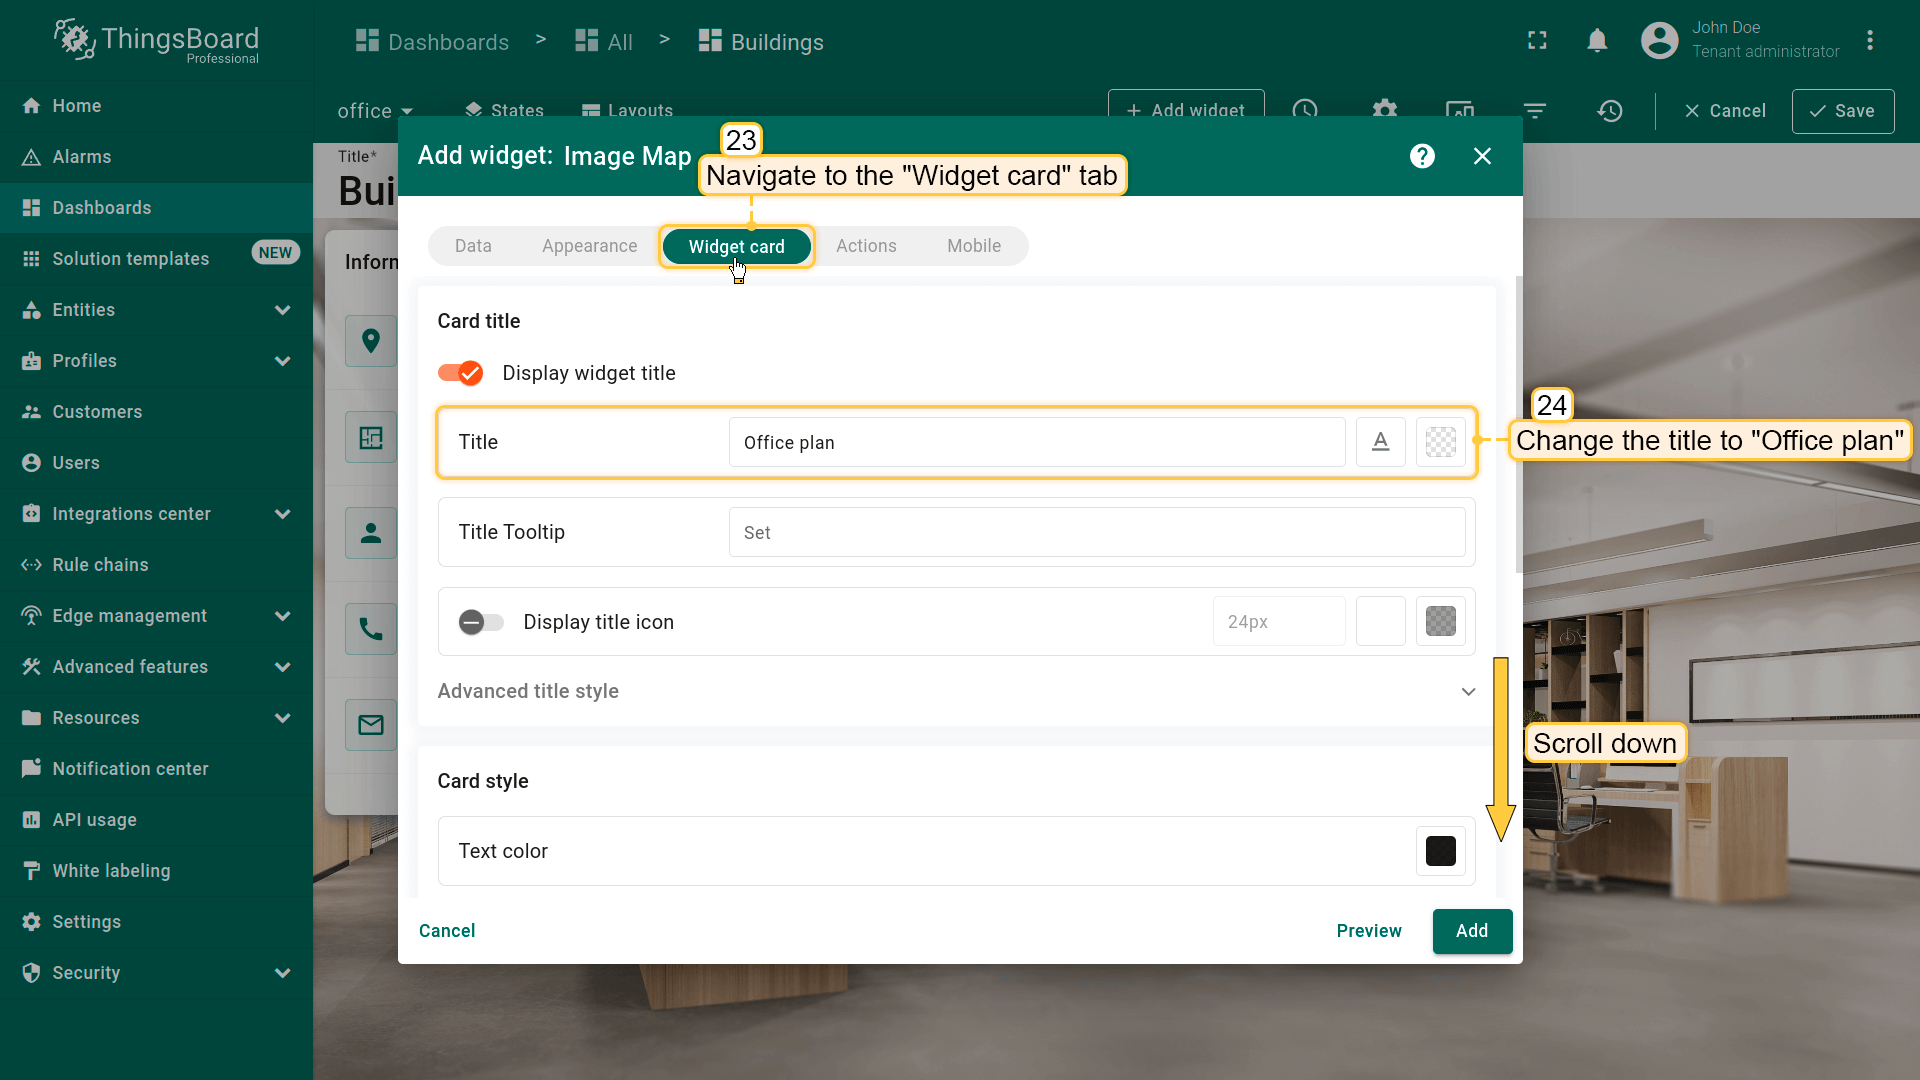Screen dimensions: 1920x1080
Task: Switch to the Actions tab
Action: coord(865,246)
